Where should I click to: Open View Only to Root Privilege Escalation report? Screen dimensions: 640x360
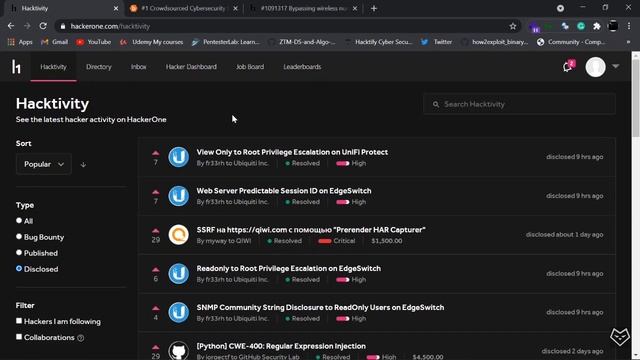coord(292,152)
